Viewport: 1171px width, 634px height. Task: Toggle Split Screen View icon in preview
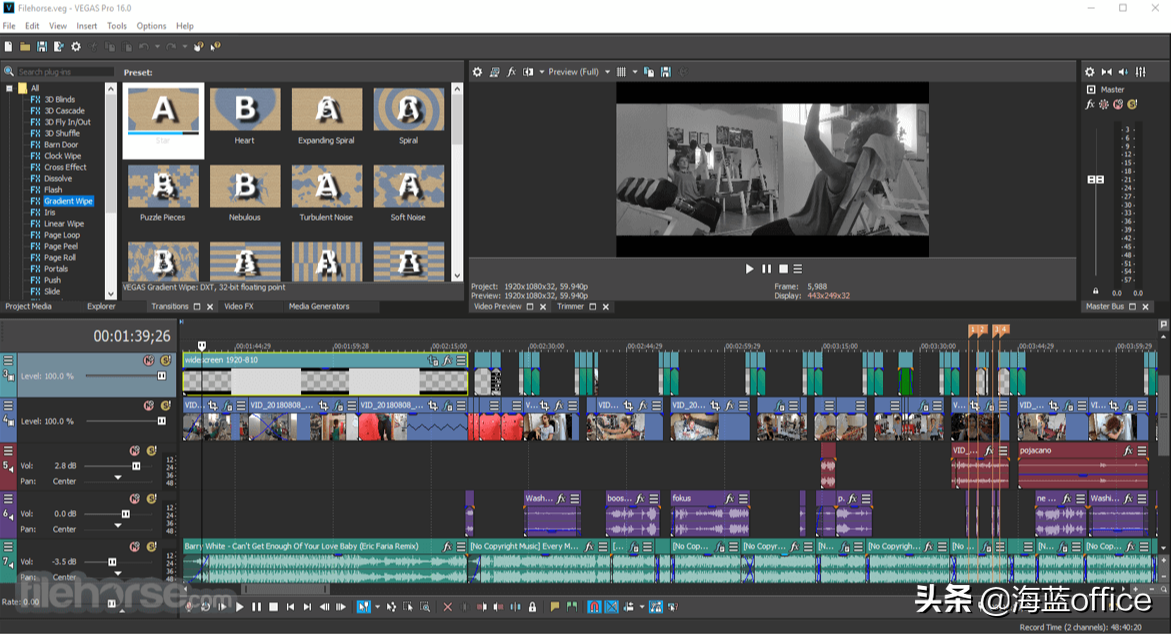(528, 72)
